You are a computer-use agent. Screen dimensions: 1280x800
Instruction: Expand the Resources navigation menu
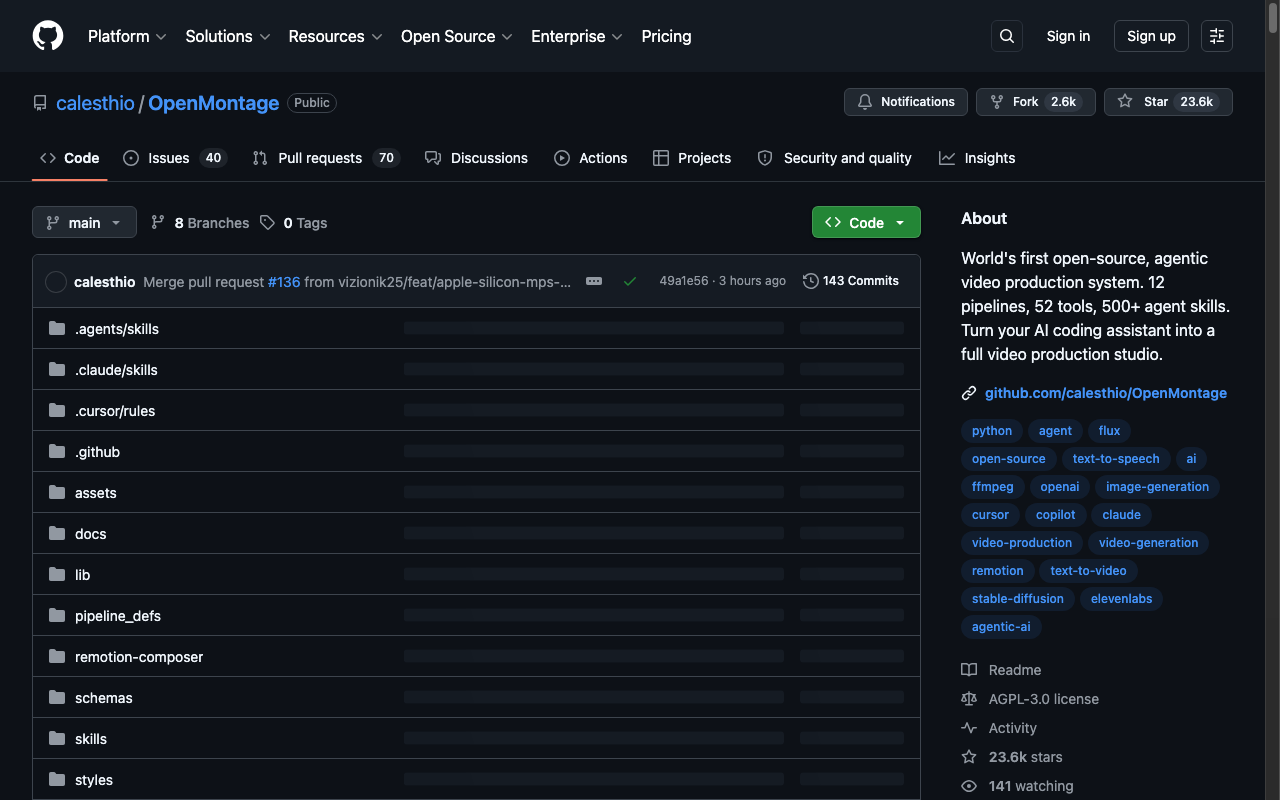(x=335, y=36)
